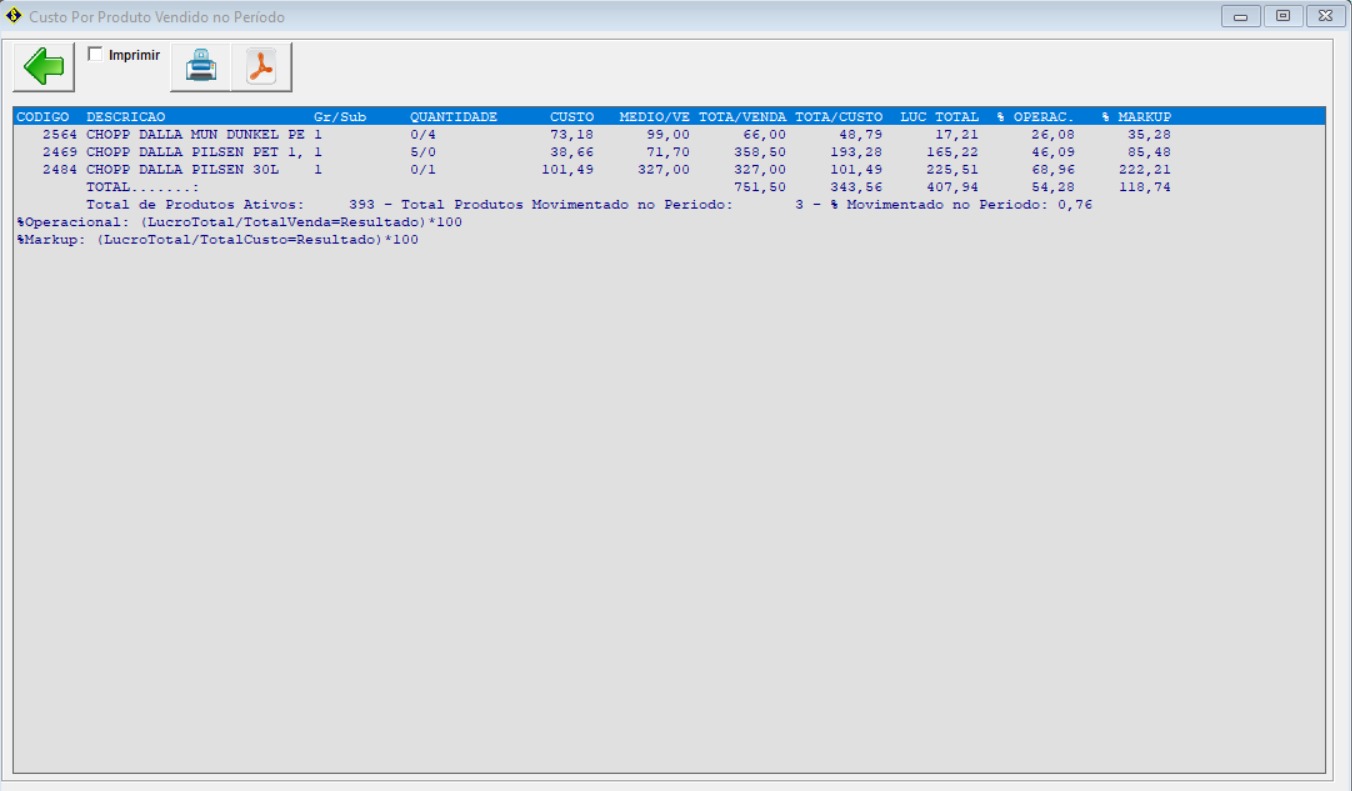This screenshot has width=1352, height=791.
Task: Click the % MARKUP column header
Action: [1136, 117]
